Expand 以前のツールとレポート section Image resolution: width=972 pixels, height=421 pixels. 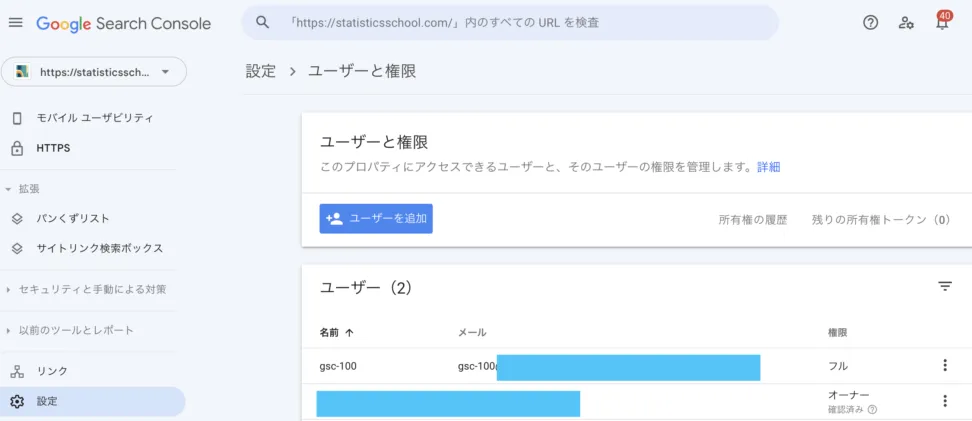point(70,330)
